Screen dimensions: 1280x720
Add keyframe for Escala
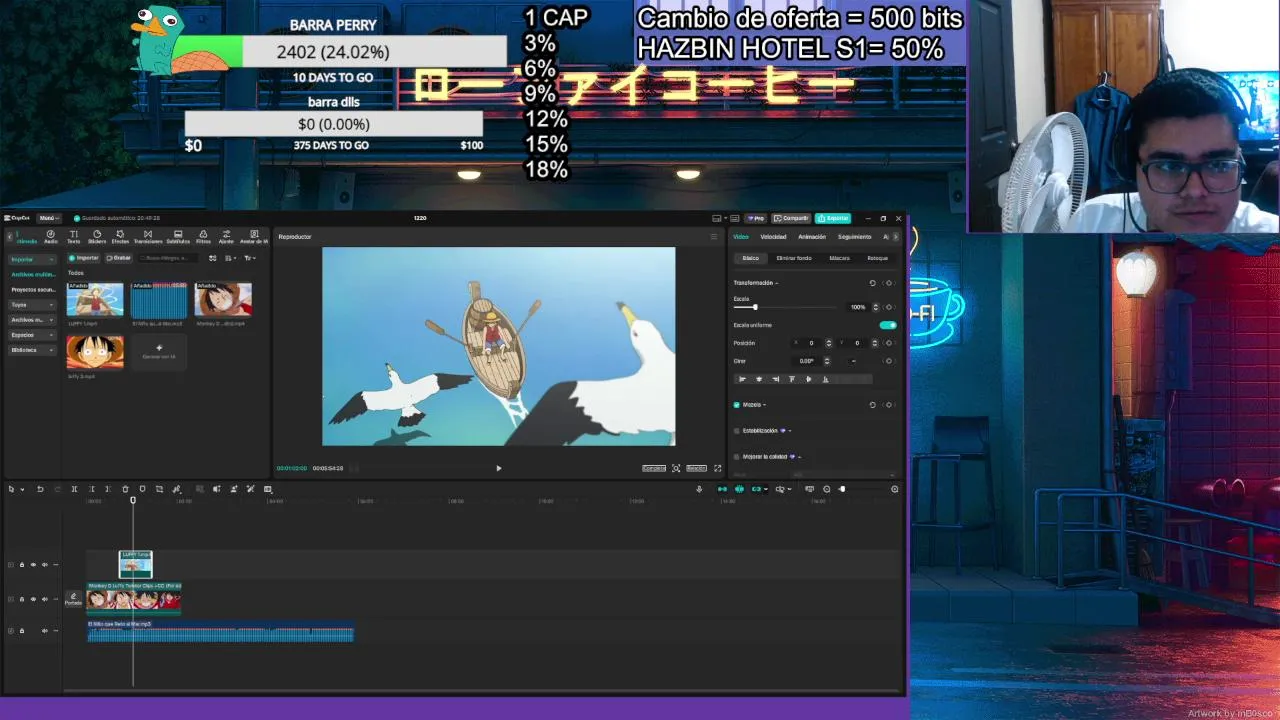888,307
